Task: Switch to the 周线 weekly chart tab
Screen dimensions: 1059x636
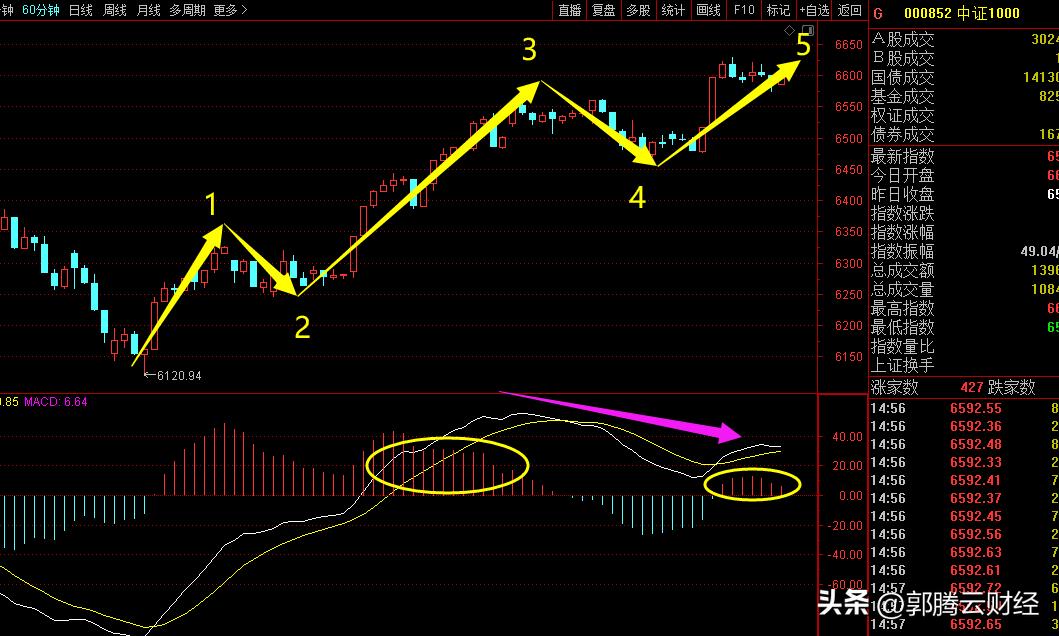Action: click(x=115, y=10)
